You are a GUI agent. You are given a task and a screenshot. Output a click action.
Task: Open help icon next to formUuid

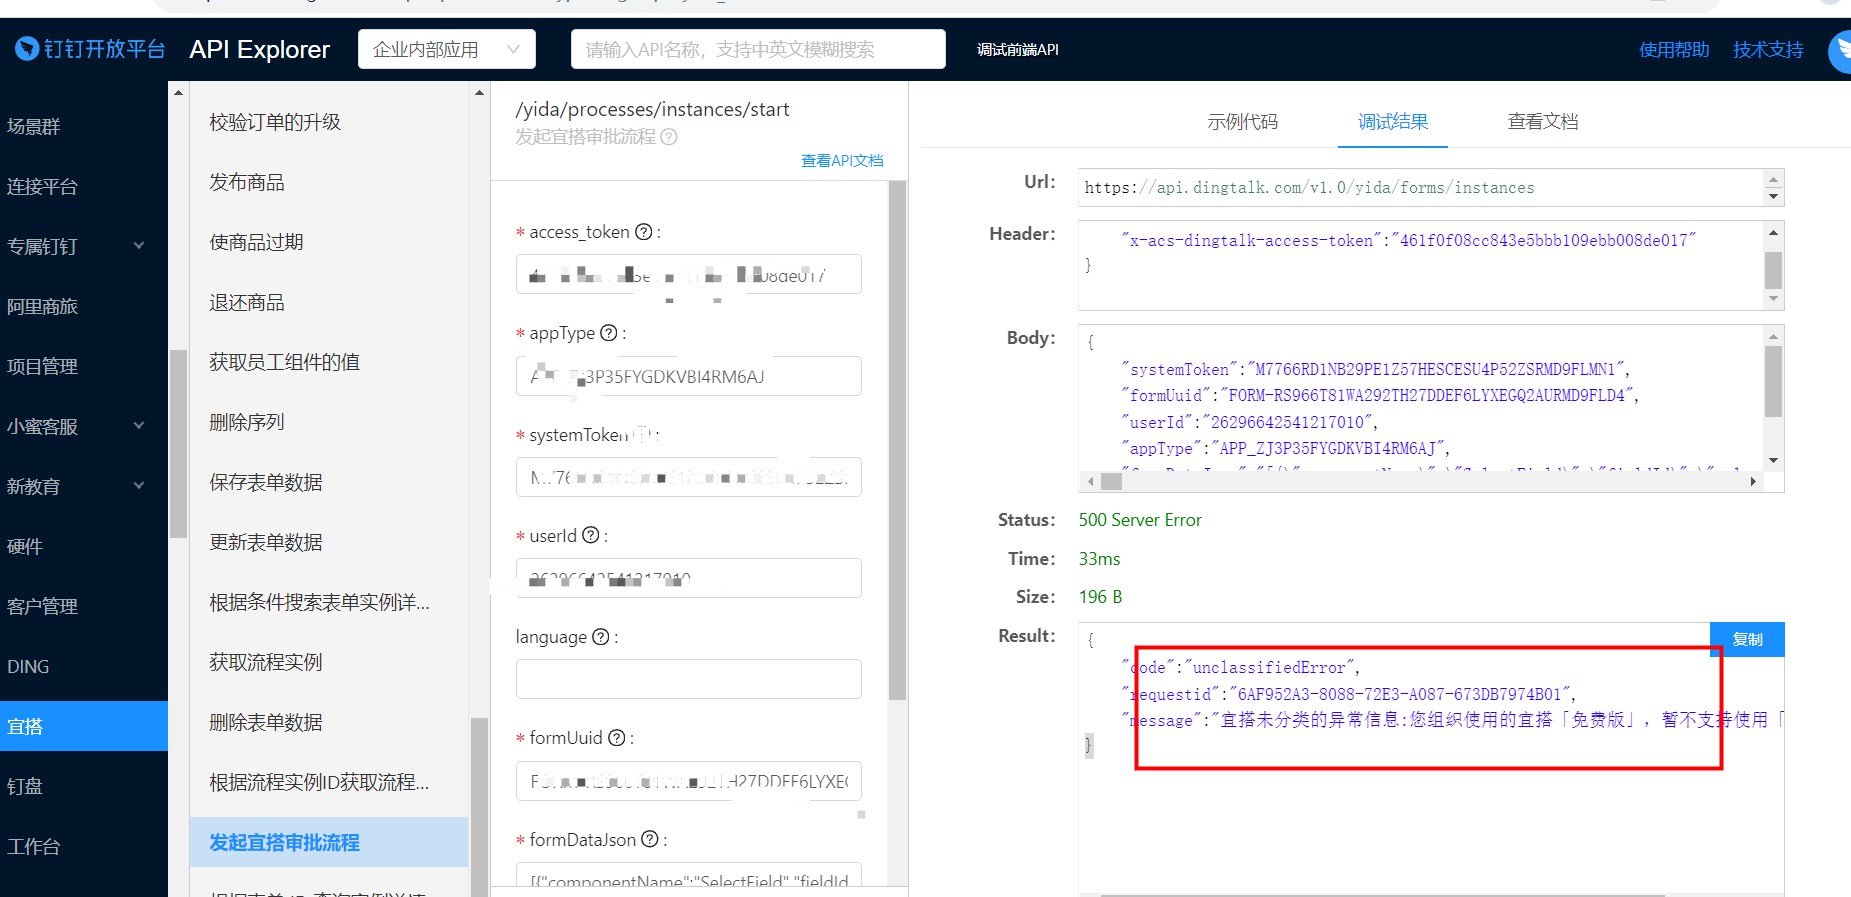(617, 738)
